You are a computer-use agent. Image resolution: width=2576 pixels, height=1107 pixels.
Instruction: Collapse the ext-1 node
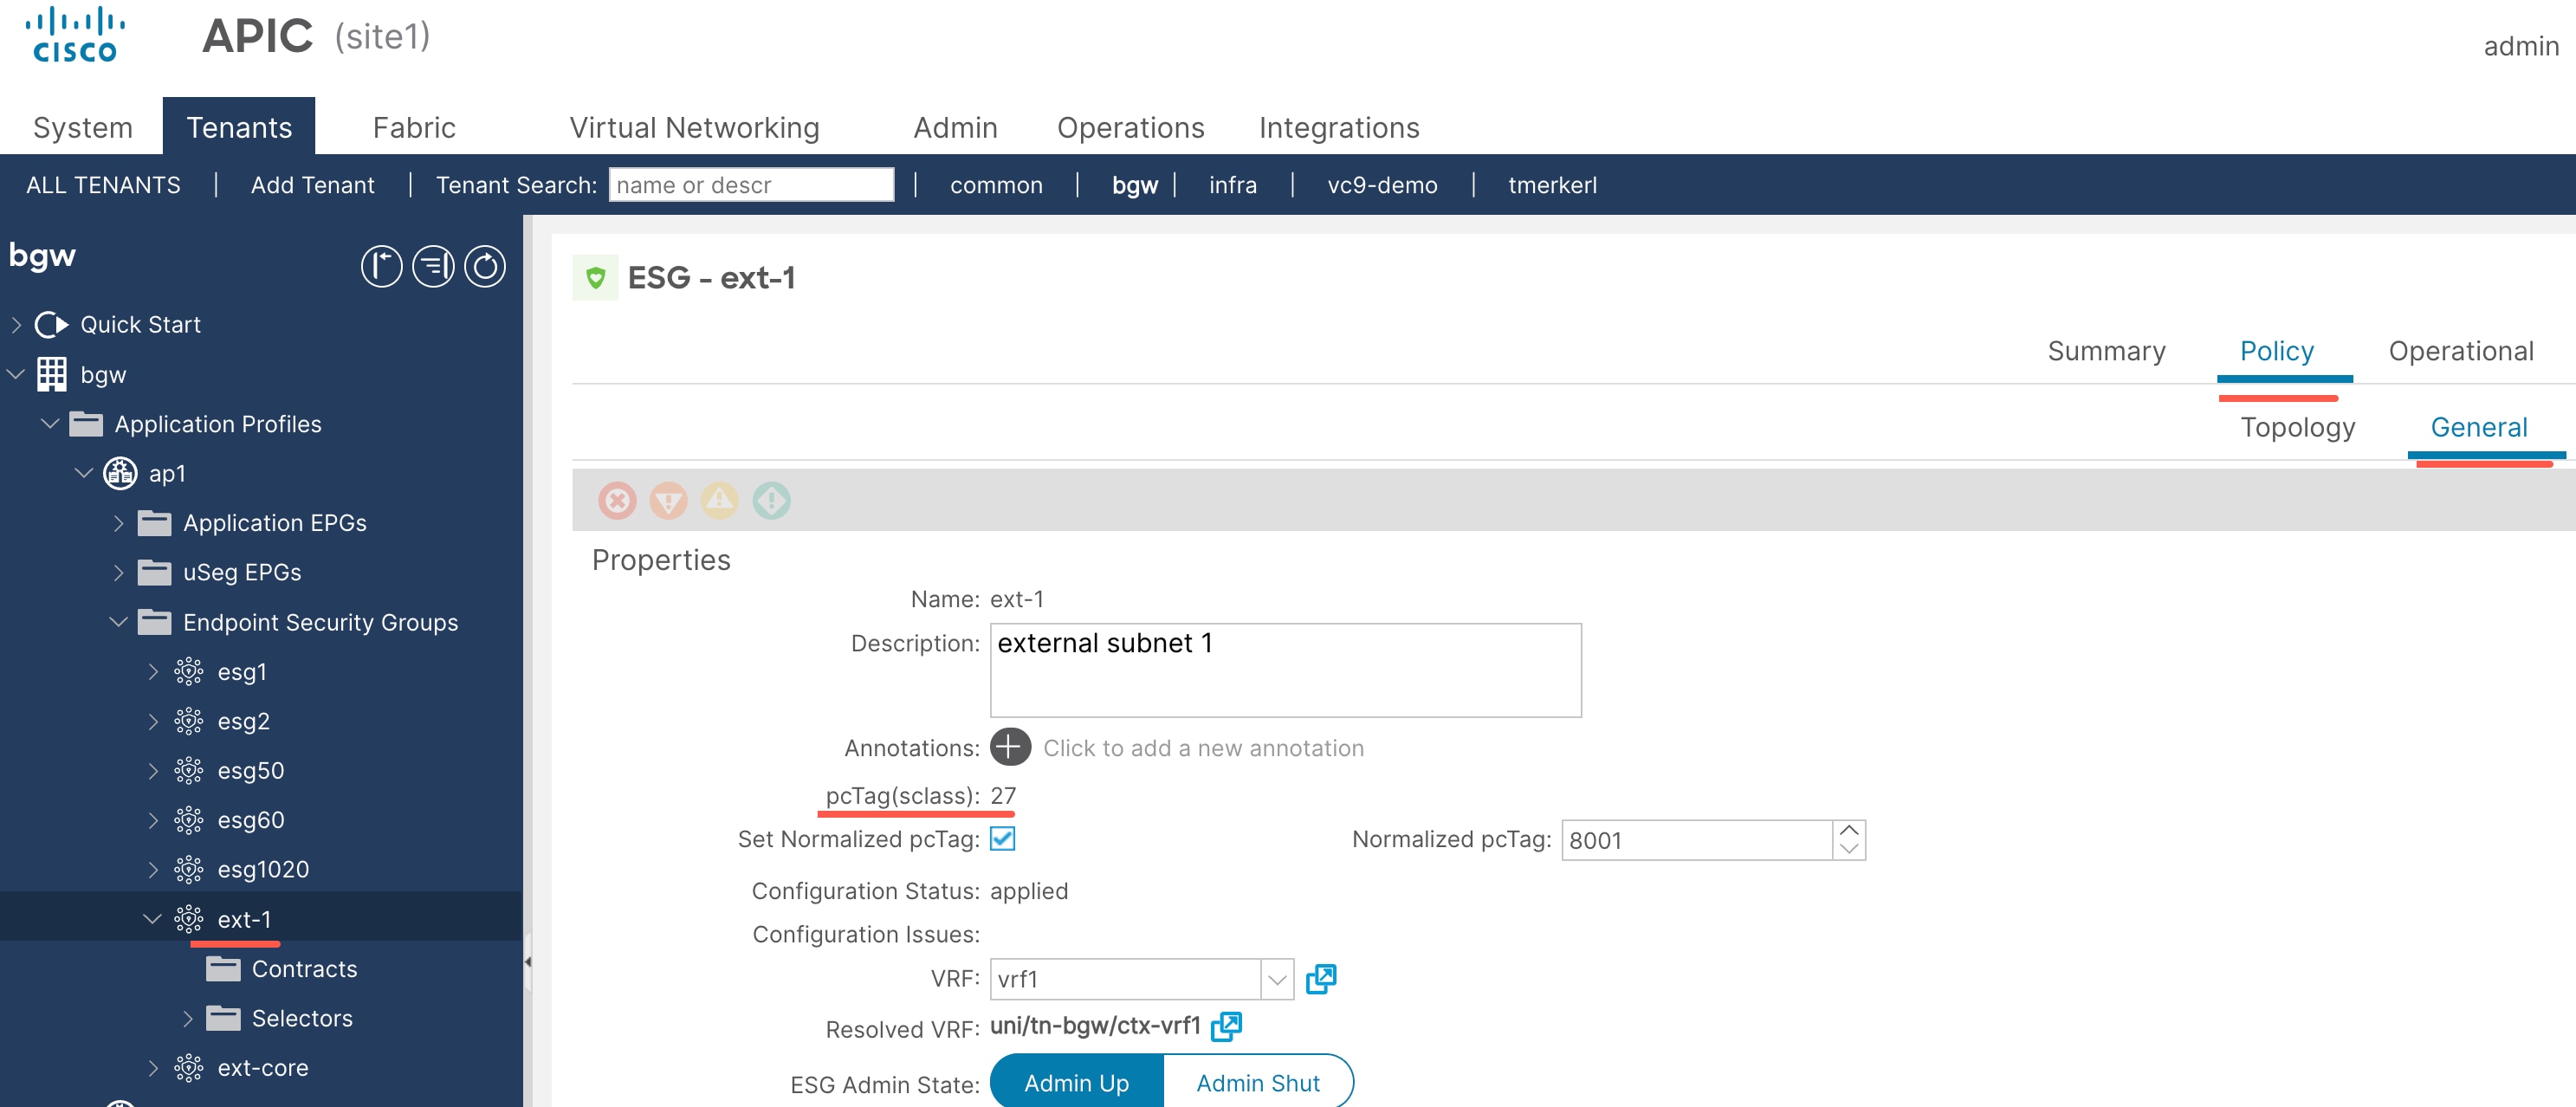click(152, 919)
